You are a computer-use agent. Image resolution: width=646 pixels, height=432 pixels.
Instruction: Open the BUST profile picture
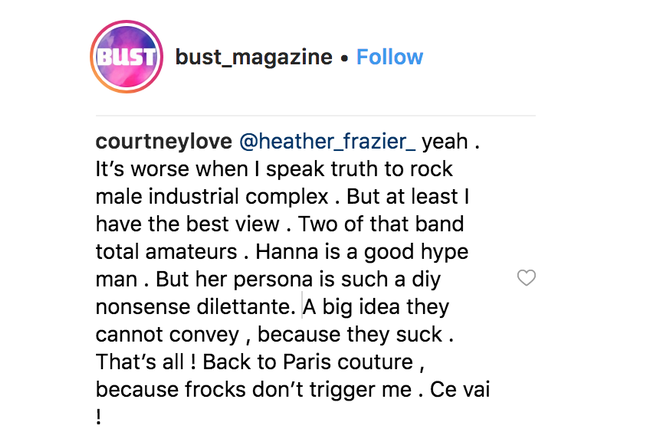126,57
